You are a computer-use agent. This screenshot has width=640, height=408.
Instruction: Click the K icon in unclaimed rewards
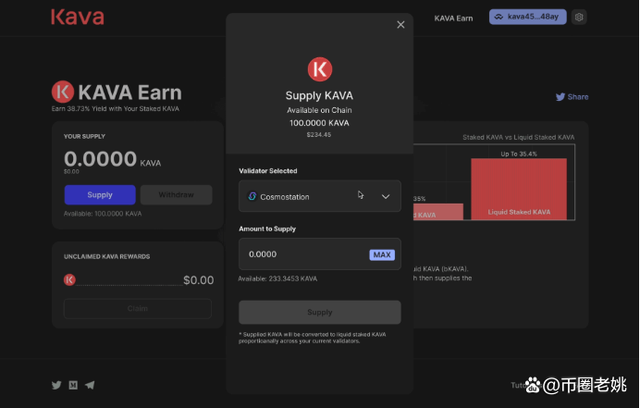point(69,280)
